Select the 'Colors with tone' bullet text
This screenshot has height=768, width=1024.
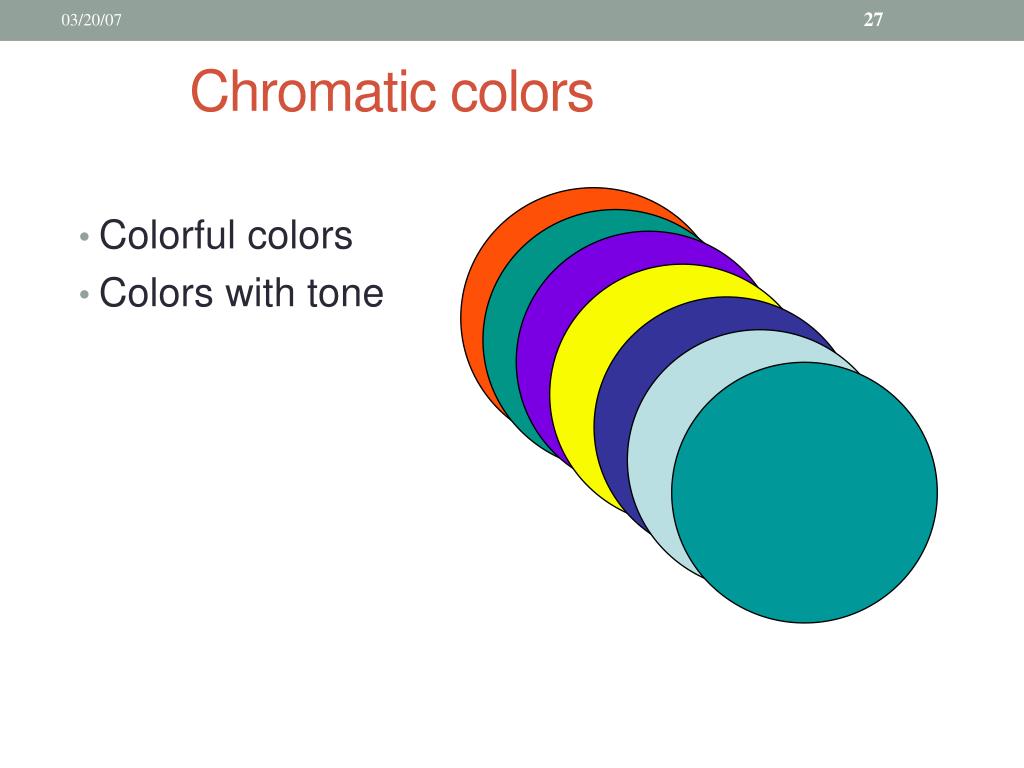tap(241, 293)
